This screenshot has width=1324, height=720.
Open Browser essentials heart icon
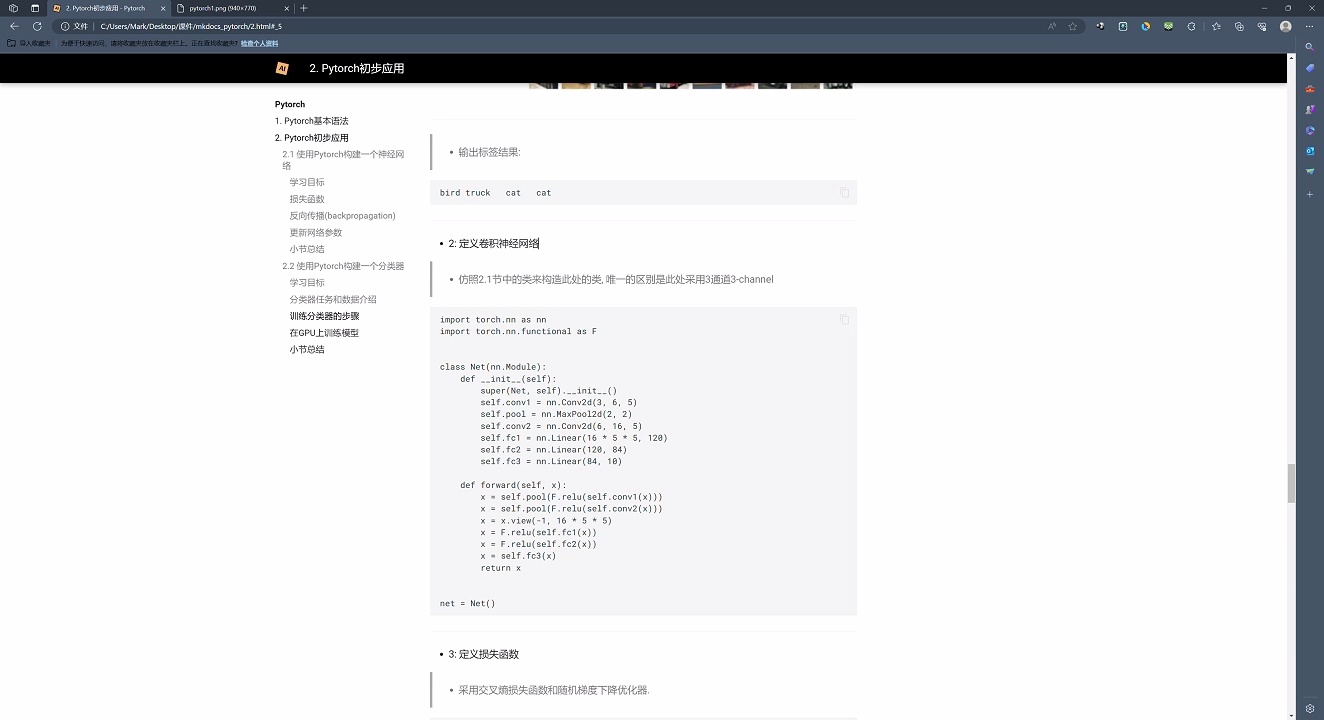(1262, 27)
